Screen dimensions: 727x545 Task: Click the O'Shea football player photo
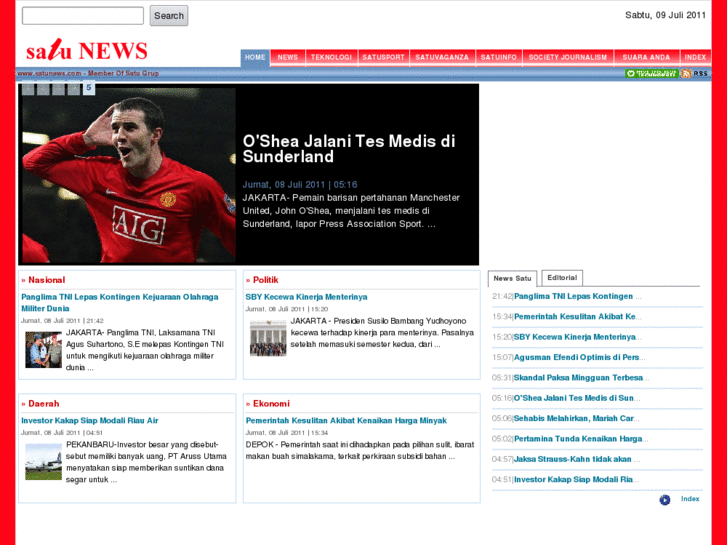[129, 175]
